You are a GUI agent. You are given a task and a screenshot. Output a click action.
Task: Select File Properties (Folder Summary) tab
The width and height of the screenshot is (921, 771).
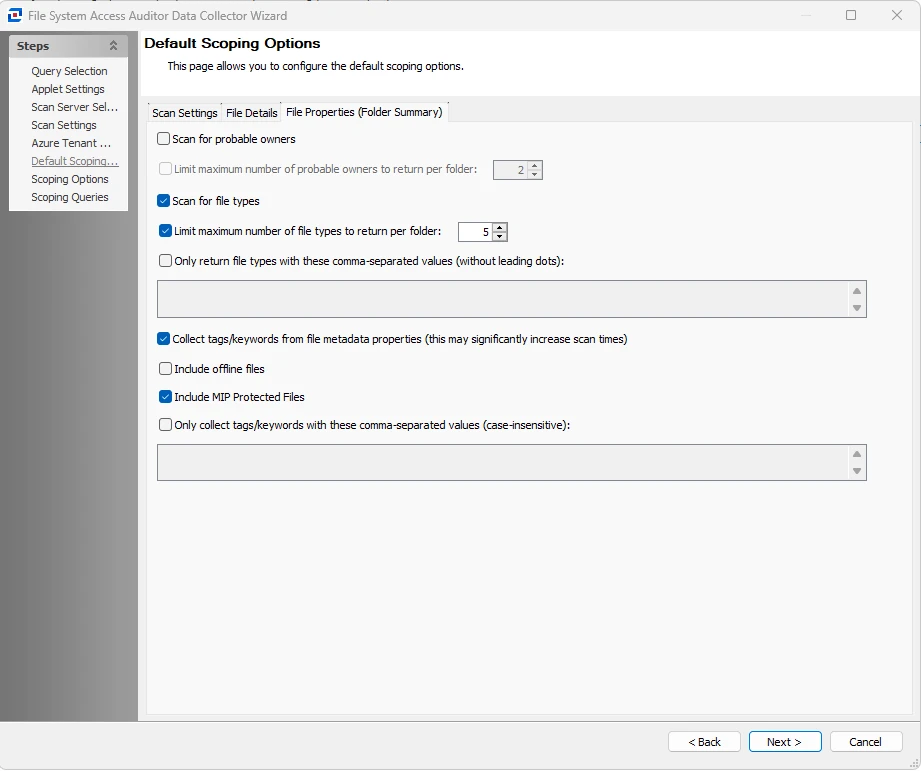tap(364, 112)
